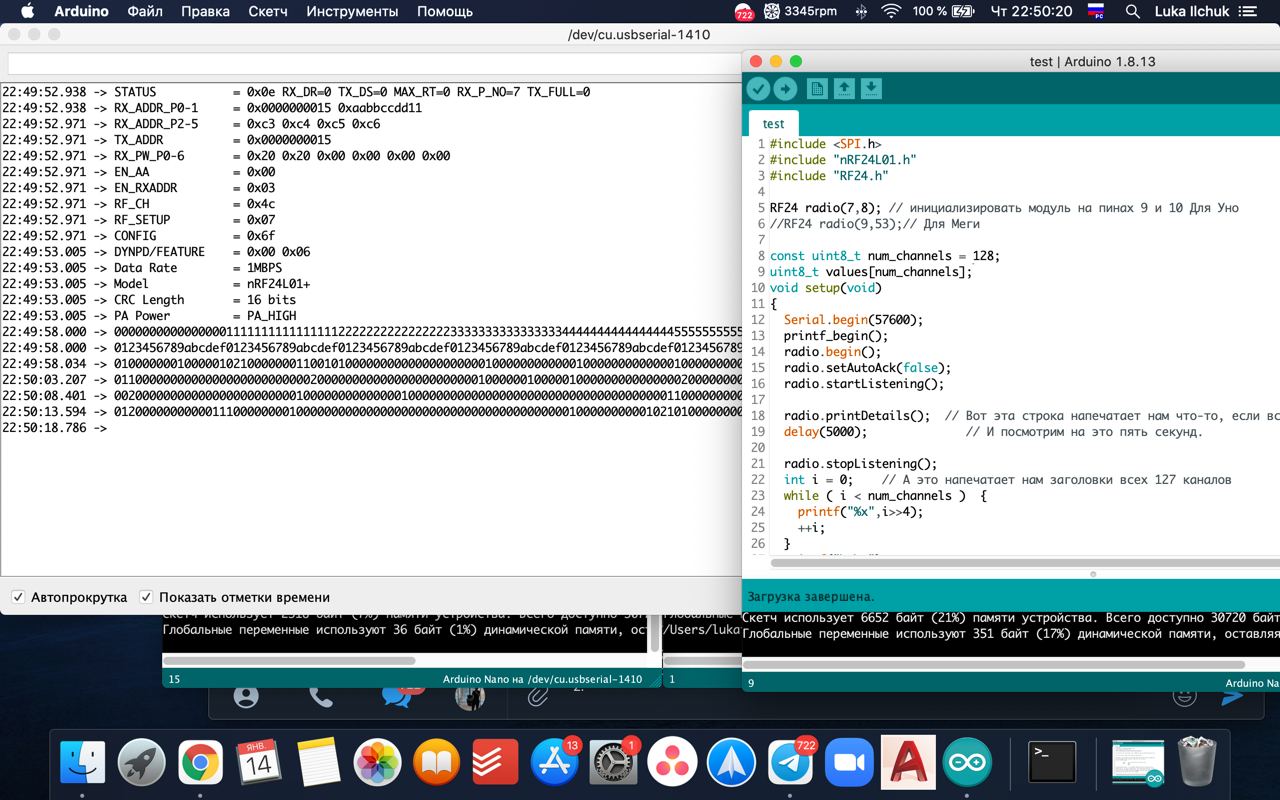Click the recent document thumbnail in Dock
Viewport: 1280px width, 800px height.
point(1138,762)
